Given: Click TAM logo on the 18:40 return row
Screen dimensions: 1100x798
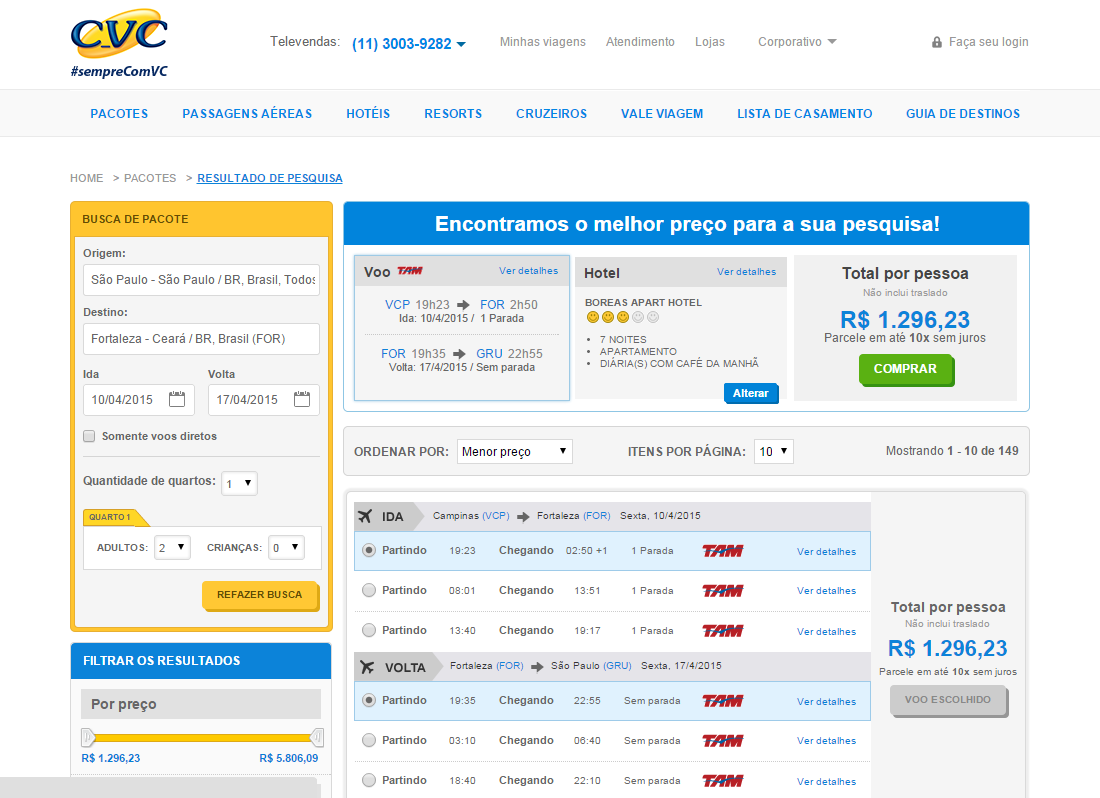Looking at the screenshot, I should click(x=723, y=781).
